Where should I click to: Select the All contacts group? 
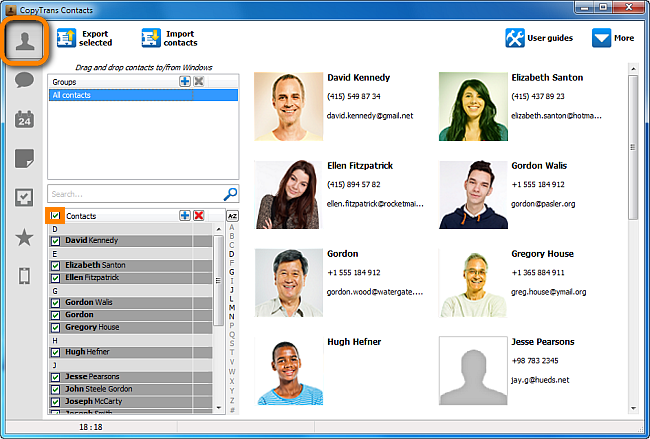[143, 95]
